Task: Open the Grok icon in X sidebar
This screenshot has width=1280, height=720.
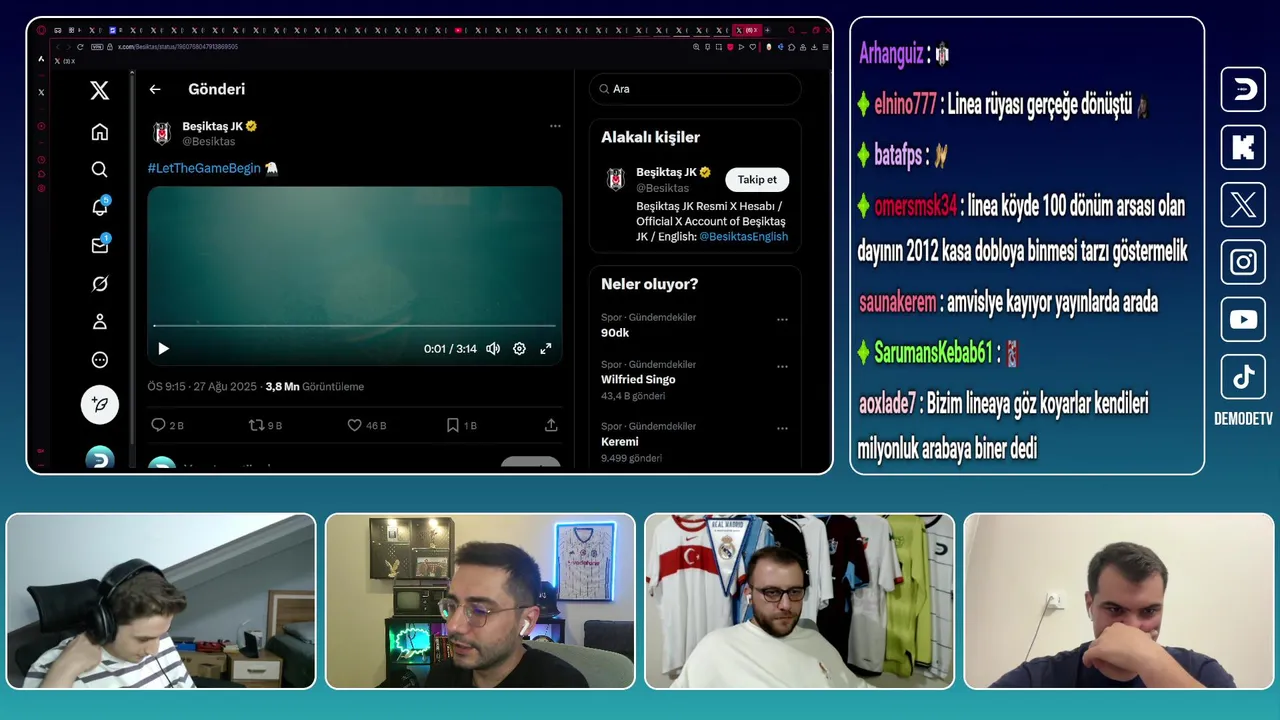Action: [99, 284]
